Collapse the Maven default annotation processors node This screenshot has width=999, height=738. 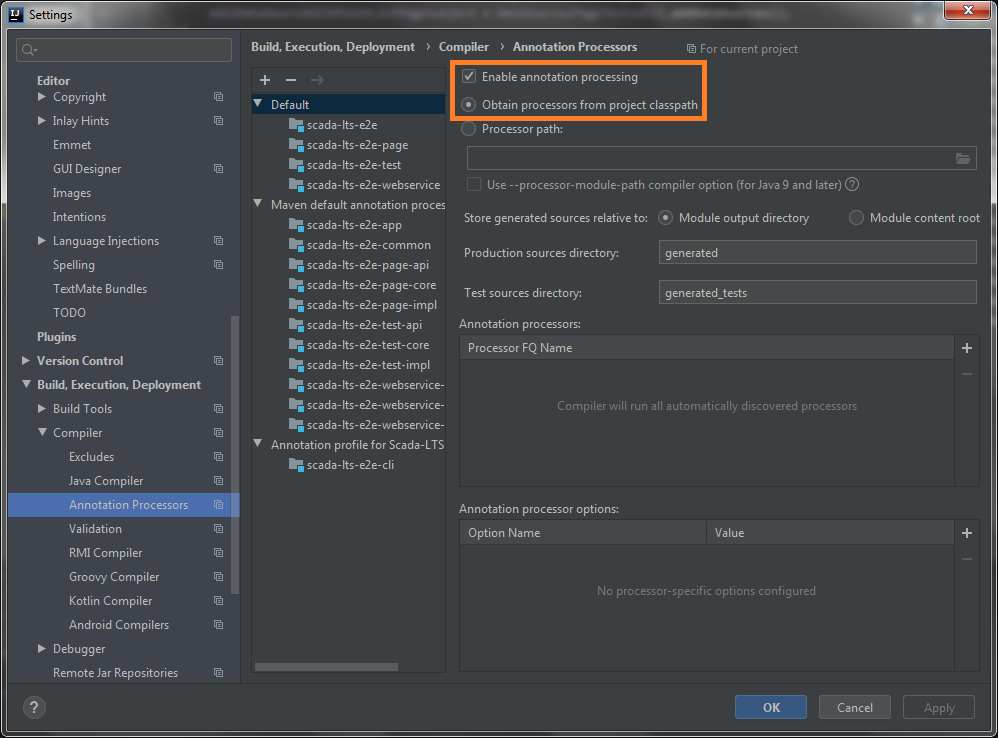click(257, 204)
